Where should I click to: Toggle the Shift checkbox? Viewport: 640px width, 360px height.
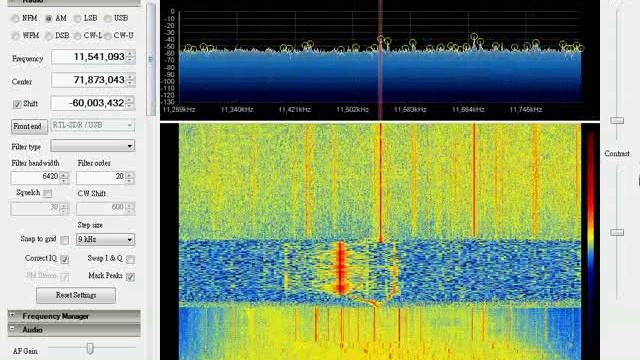pos(17,104)
